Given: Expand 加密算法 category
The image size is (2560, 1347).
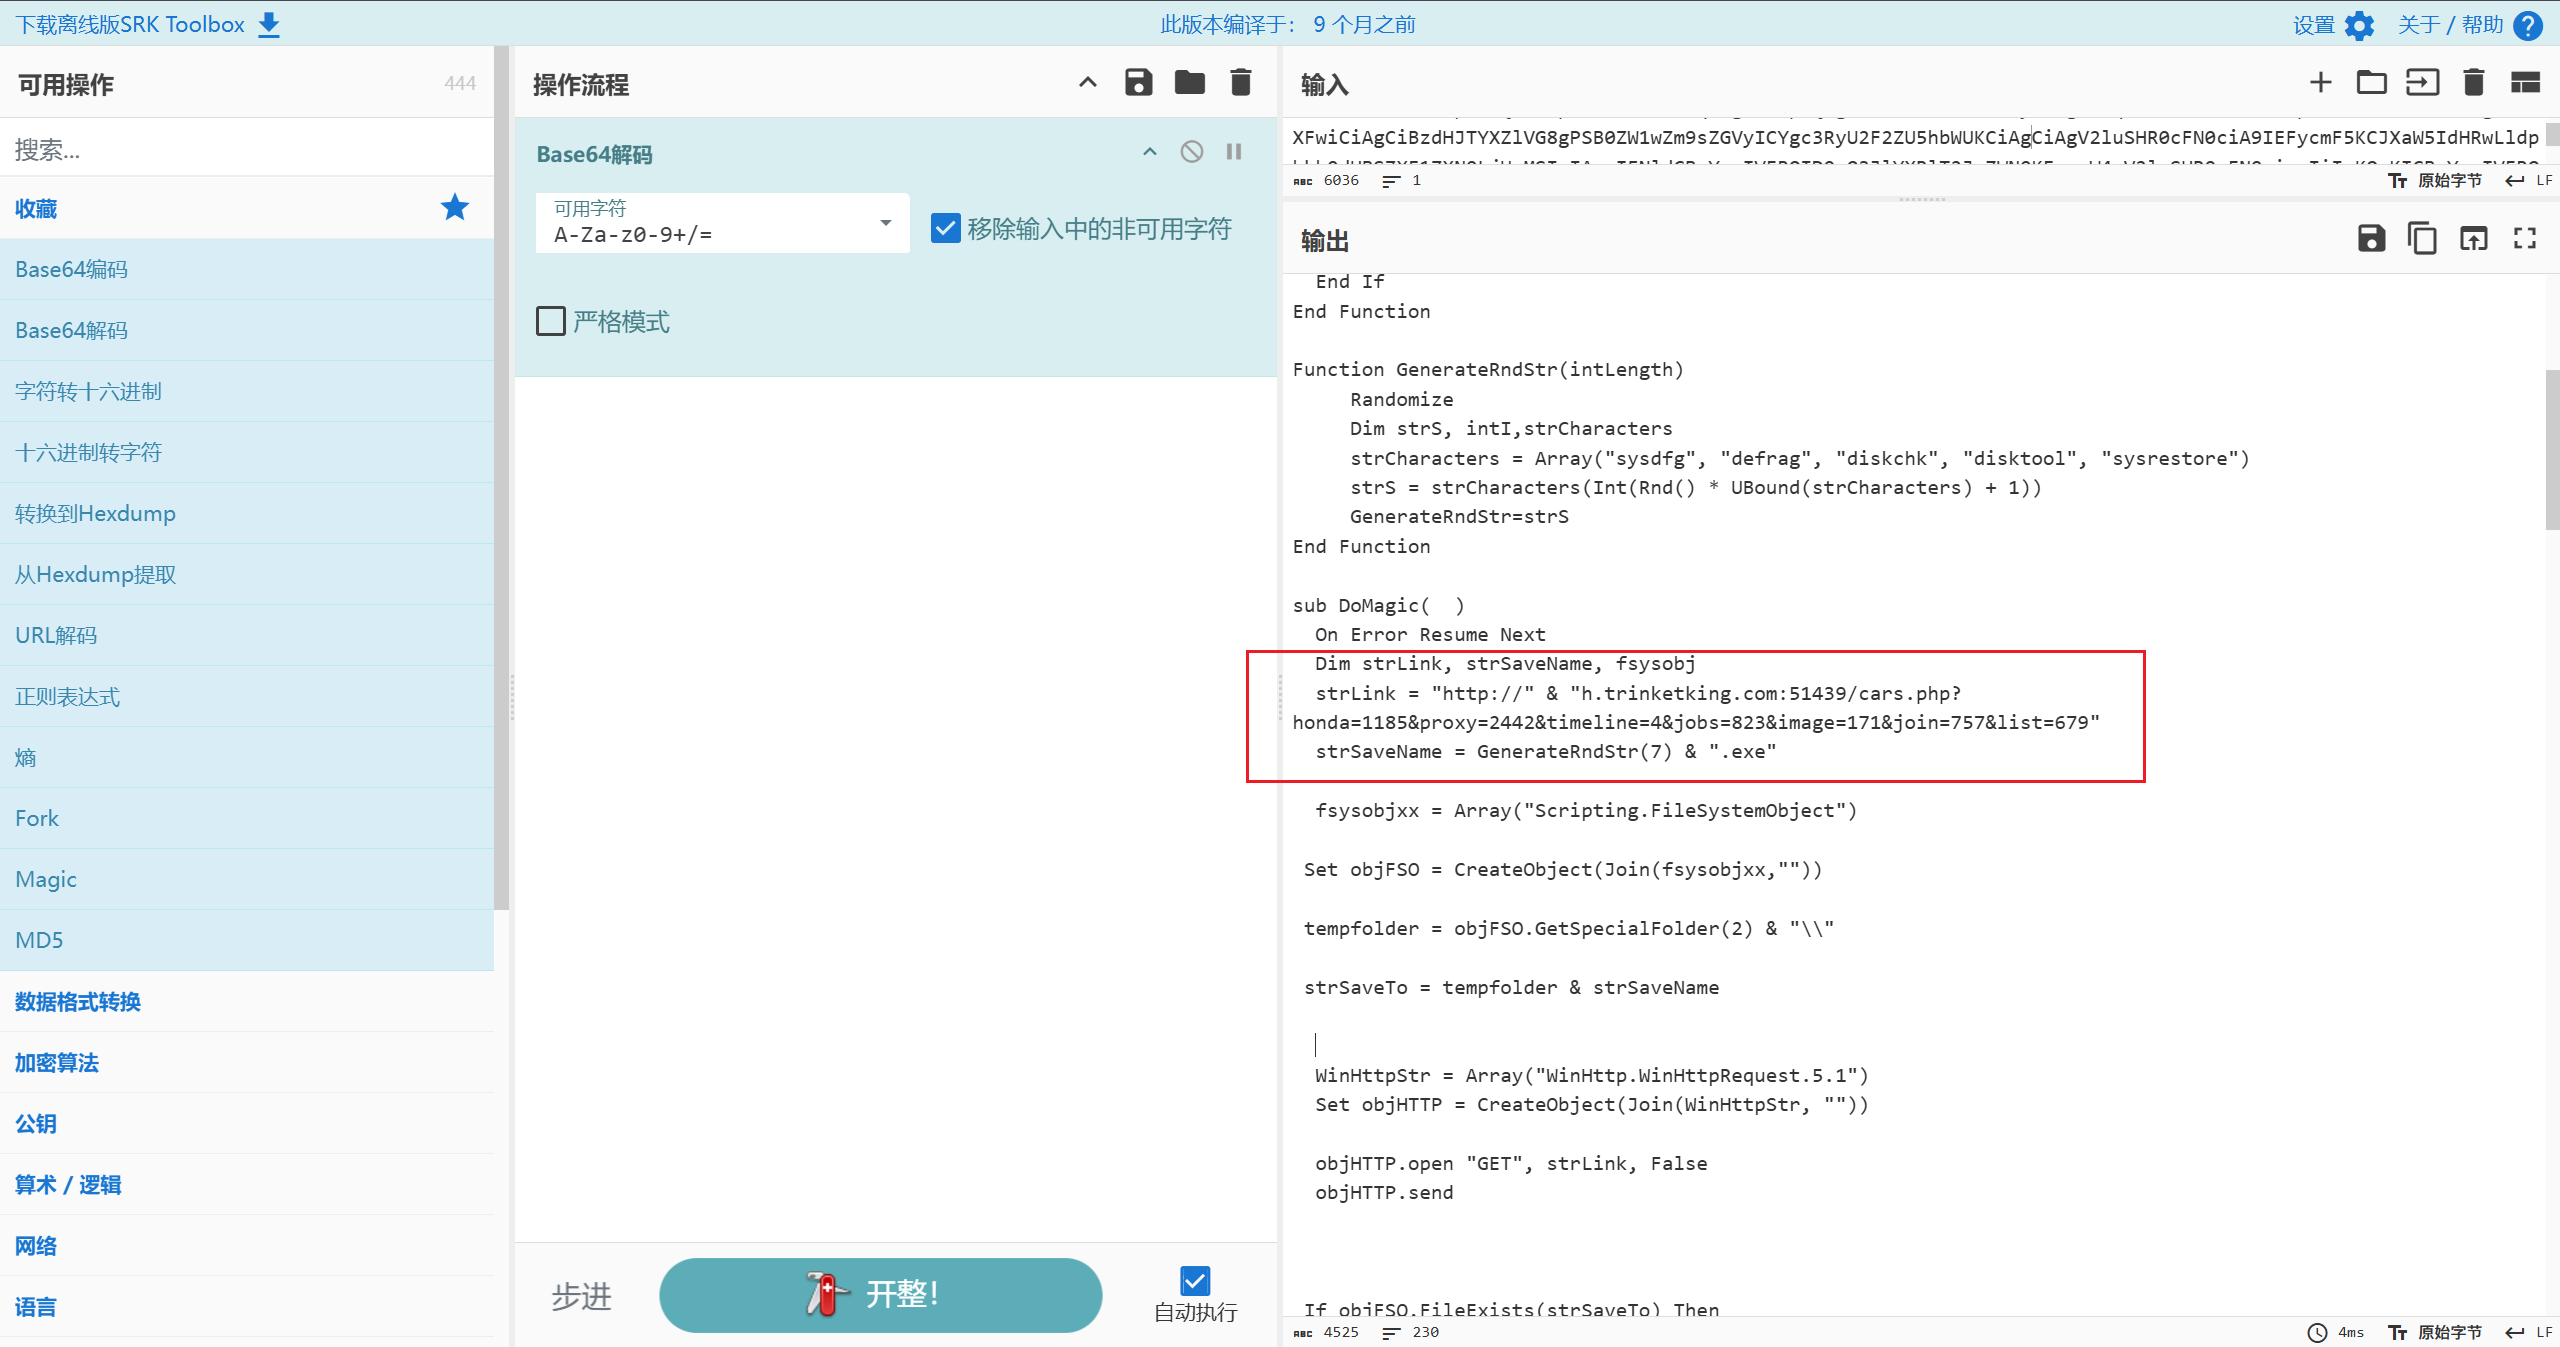Looking at the screenshot, I should click(x=247, y=1063).
